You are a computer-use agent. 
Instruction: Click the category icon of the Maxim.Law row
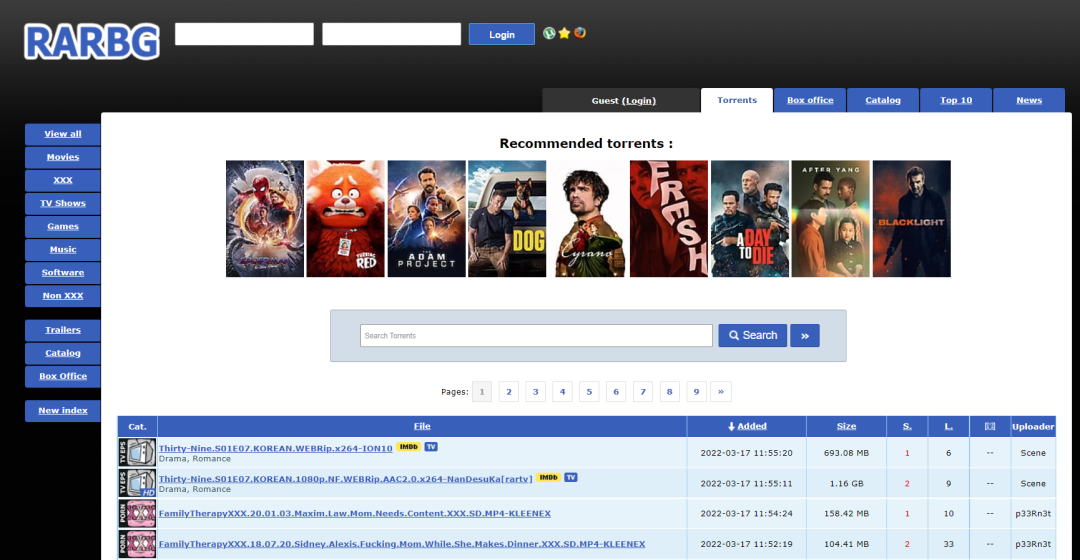(x=137, y=513)
